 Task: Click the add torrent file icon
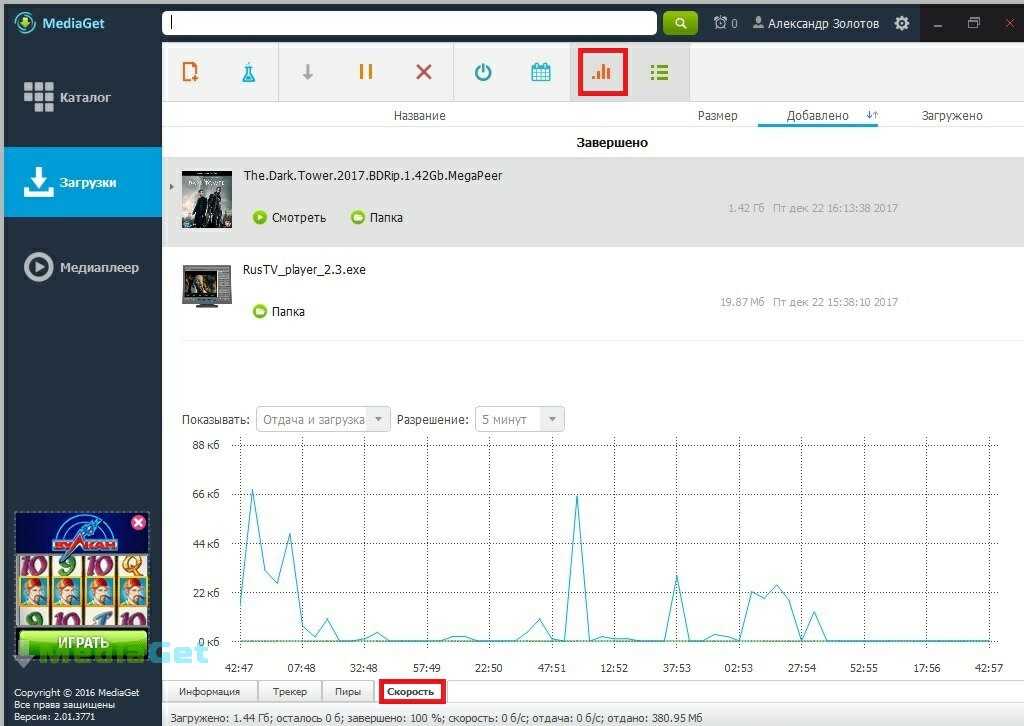191,72
